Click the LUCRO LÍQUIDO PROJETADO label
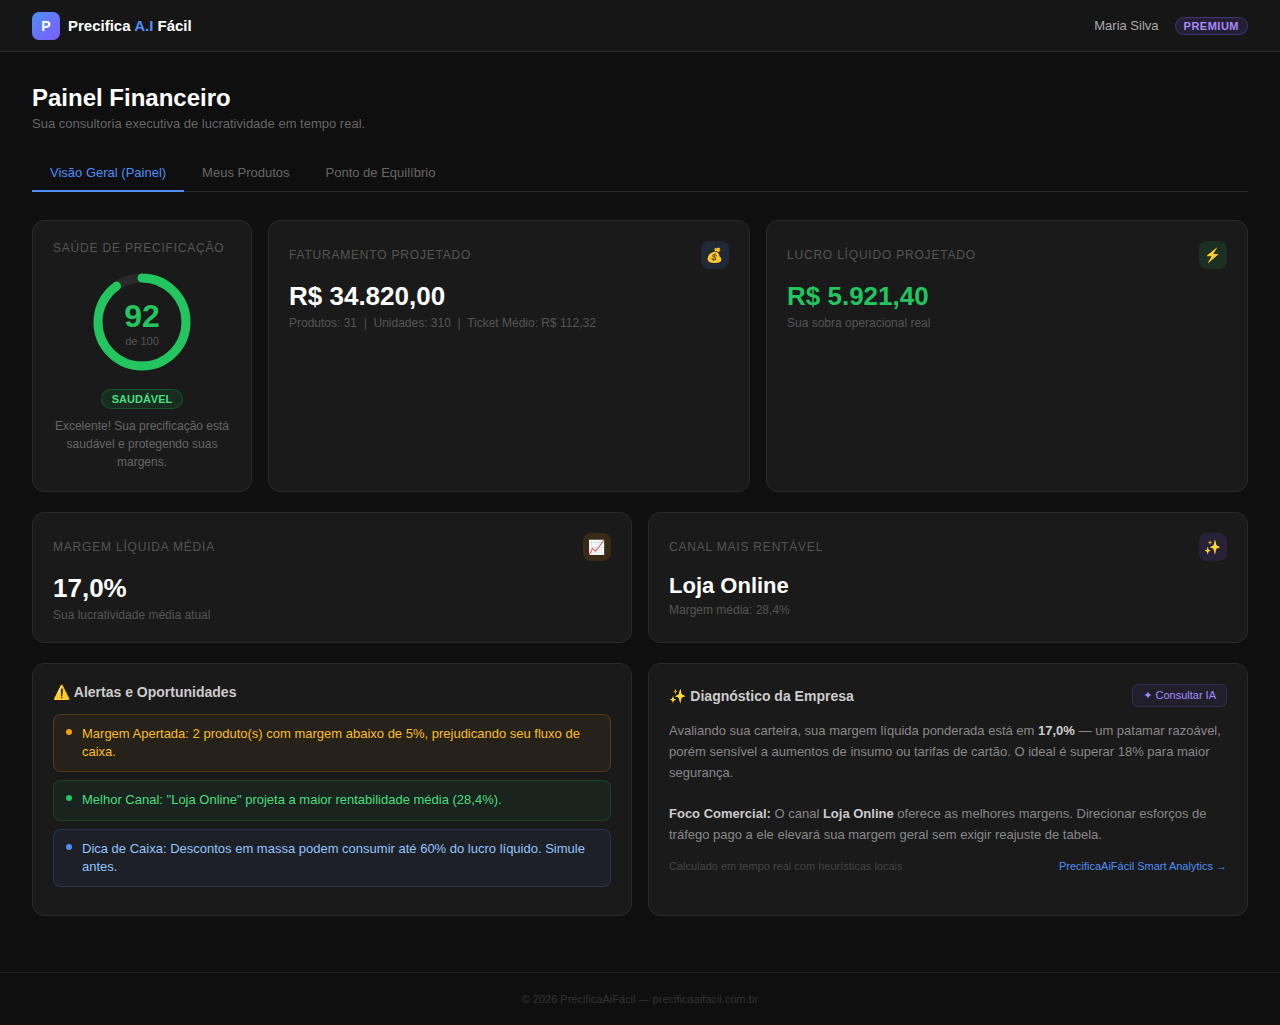 click(x=881, y=255)
